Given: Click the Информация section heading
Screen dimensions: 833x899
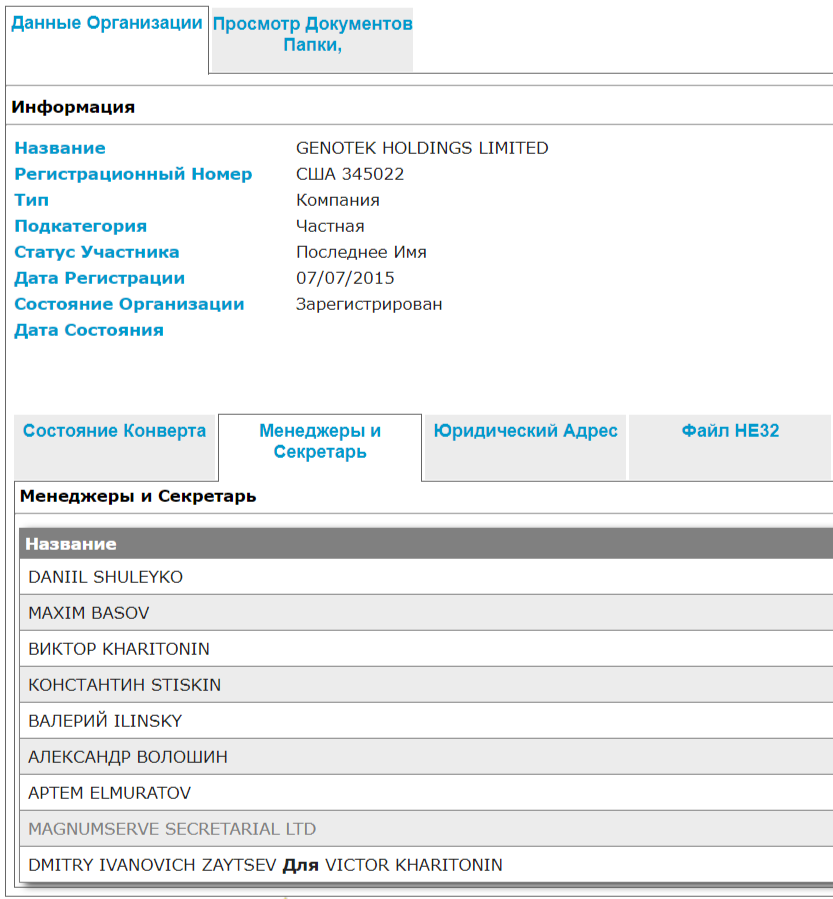Looking at the screenshot, I should pos(73,107).
